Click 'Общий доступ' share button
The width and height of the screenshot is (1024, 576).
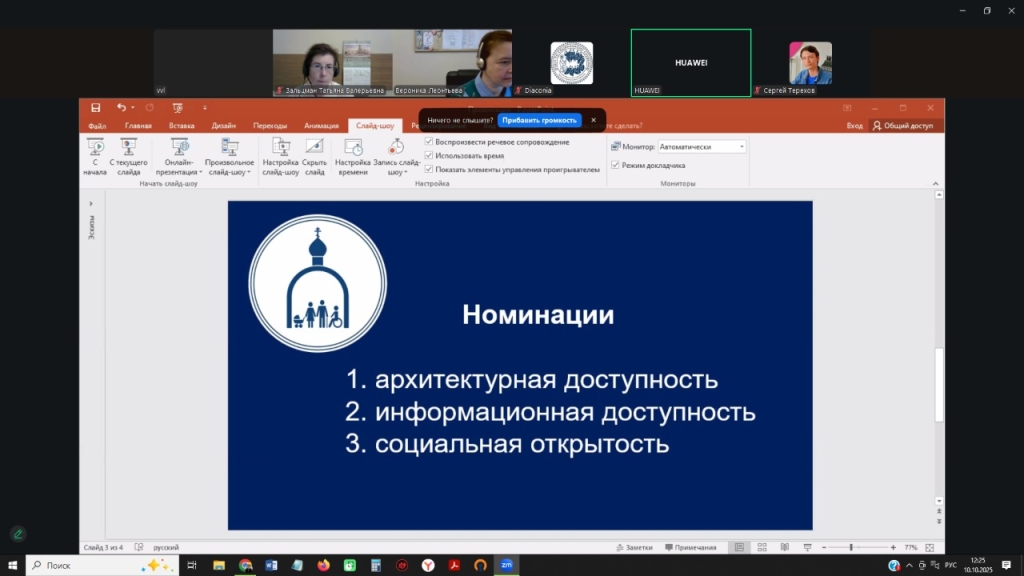[902, 126]
